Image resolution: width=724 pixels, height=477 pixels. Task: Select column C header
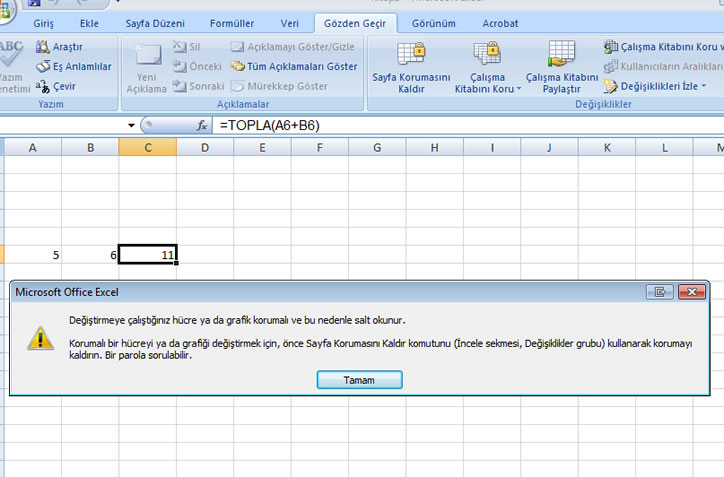pyautogui.click(x=148, y=148)
